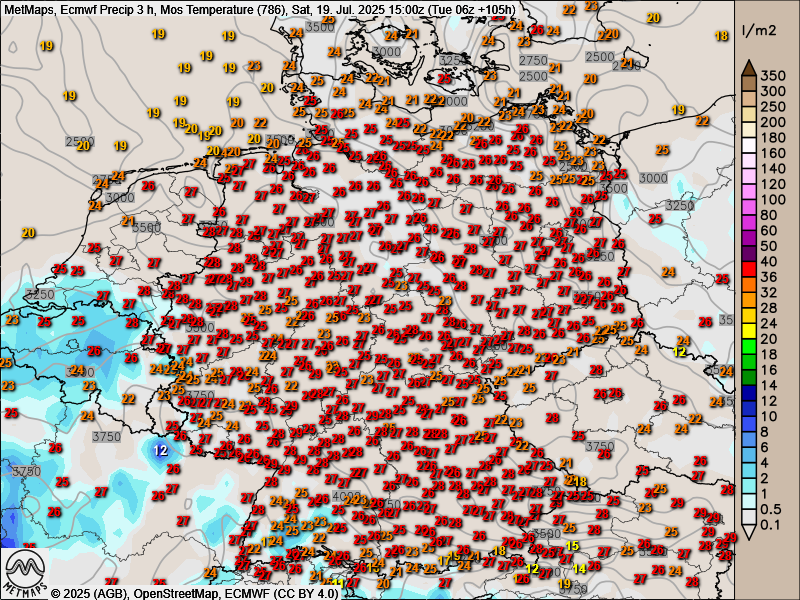Pick the dark blue 12 legend swatch
800x600 pixels.
click(x=747, y=398)
